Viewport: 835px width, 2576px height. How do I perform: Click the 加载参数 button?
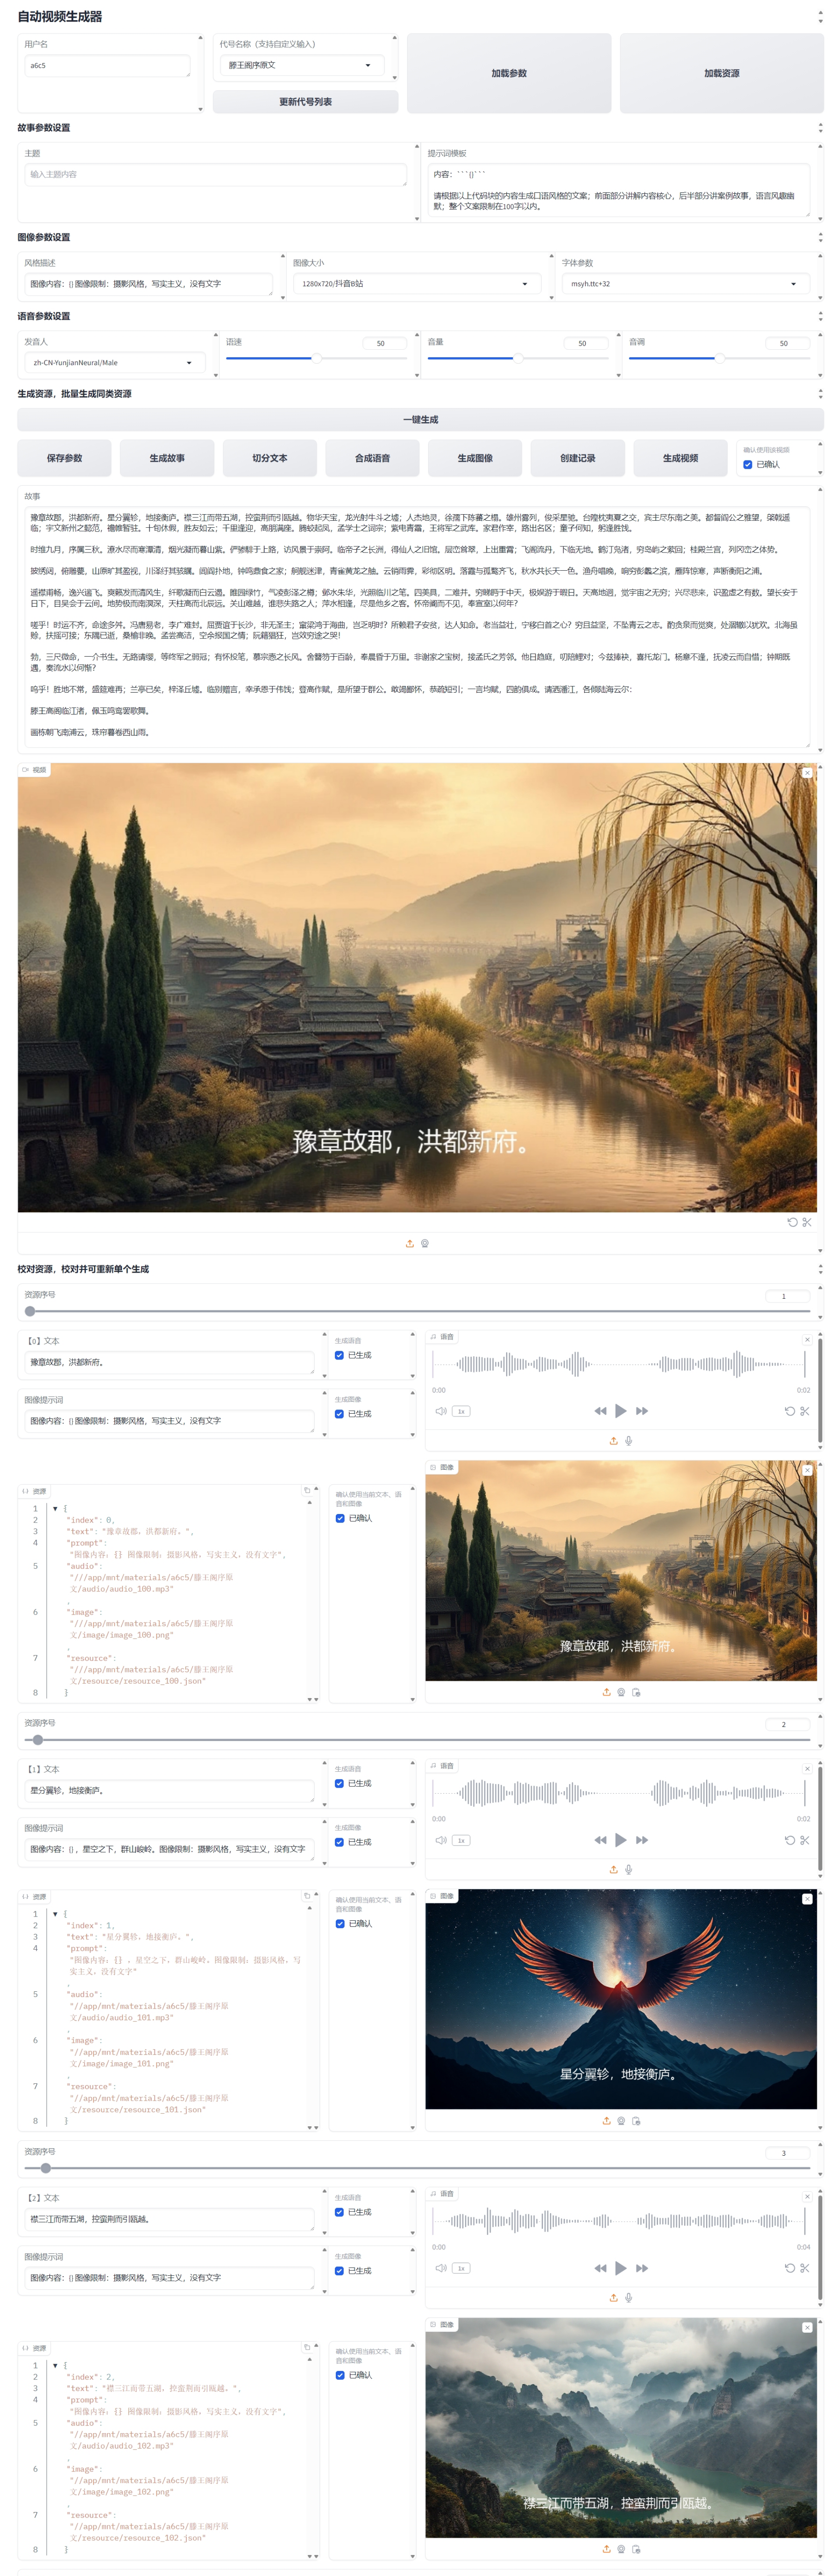[x=509, y=73]
